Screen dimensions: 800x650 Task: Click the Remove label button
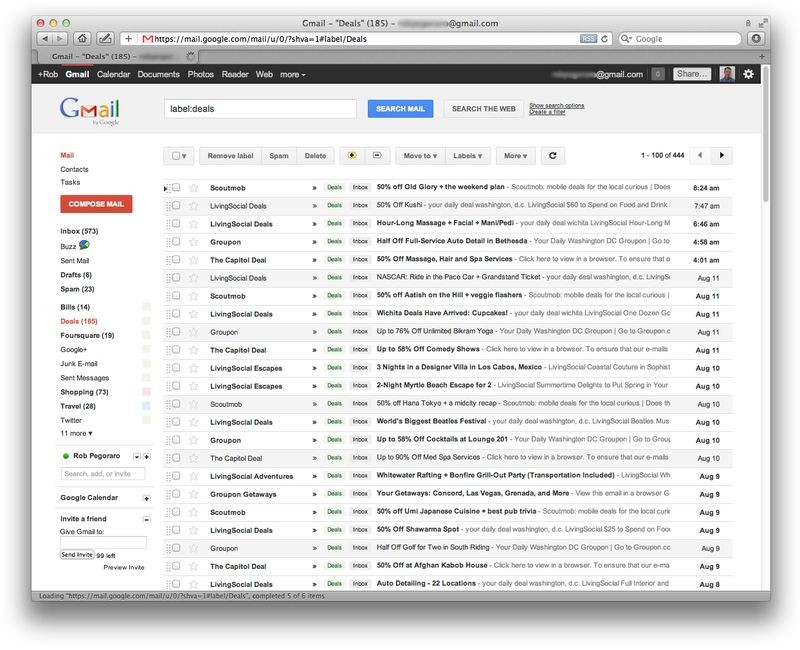(x=231, y=156)
